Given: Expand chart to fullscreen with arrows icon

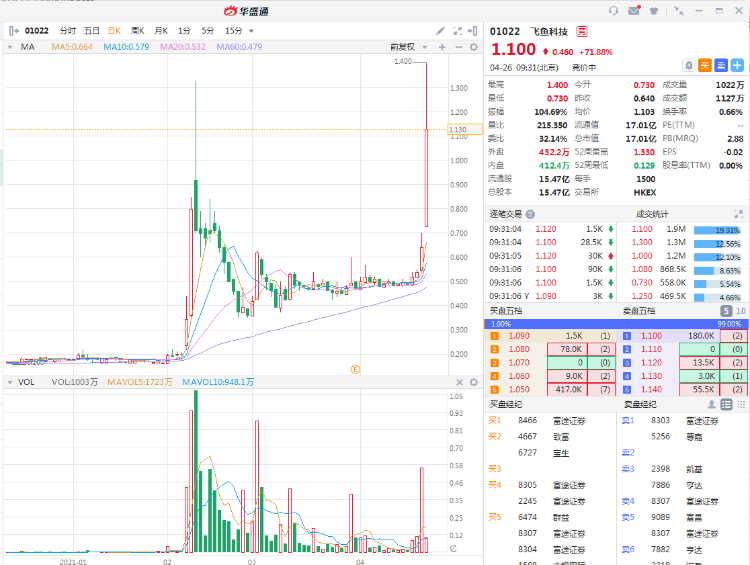Looking at the screenshot, I should (457, 31).
